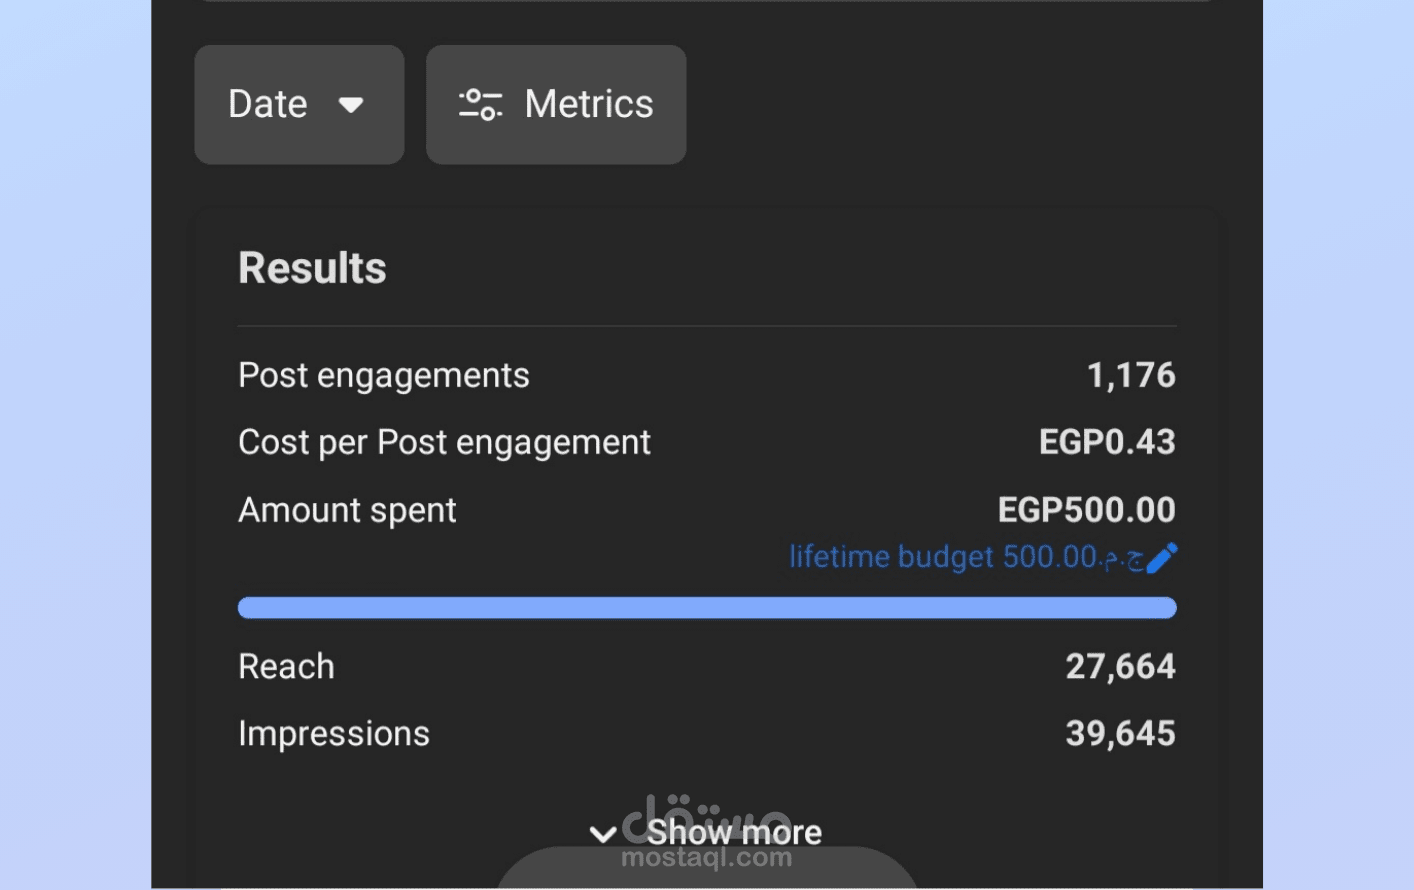This screenshot has width=1414, height=890.
Task: Select the Reach metric label
Action: point(286,666)
